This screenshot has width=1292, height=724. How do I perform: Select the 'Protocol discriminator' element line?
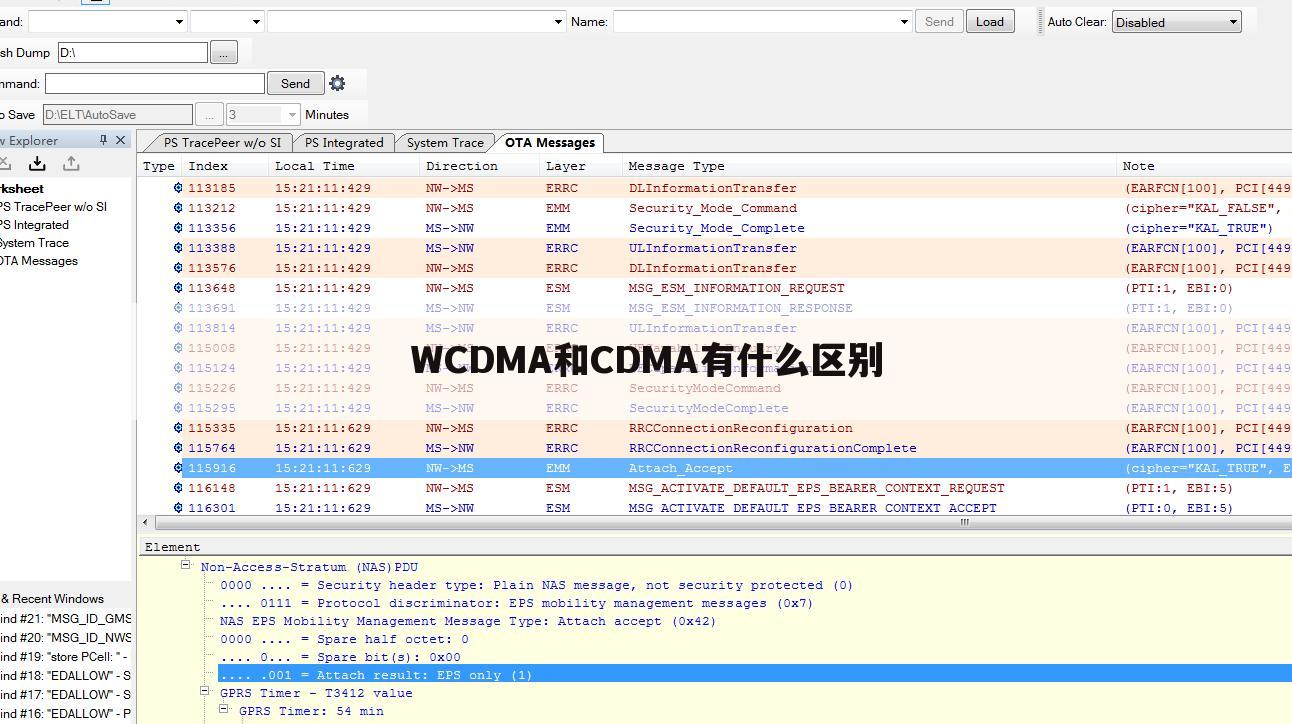tap(517, 603)
